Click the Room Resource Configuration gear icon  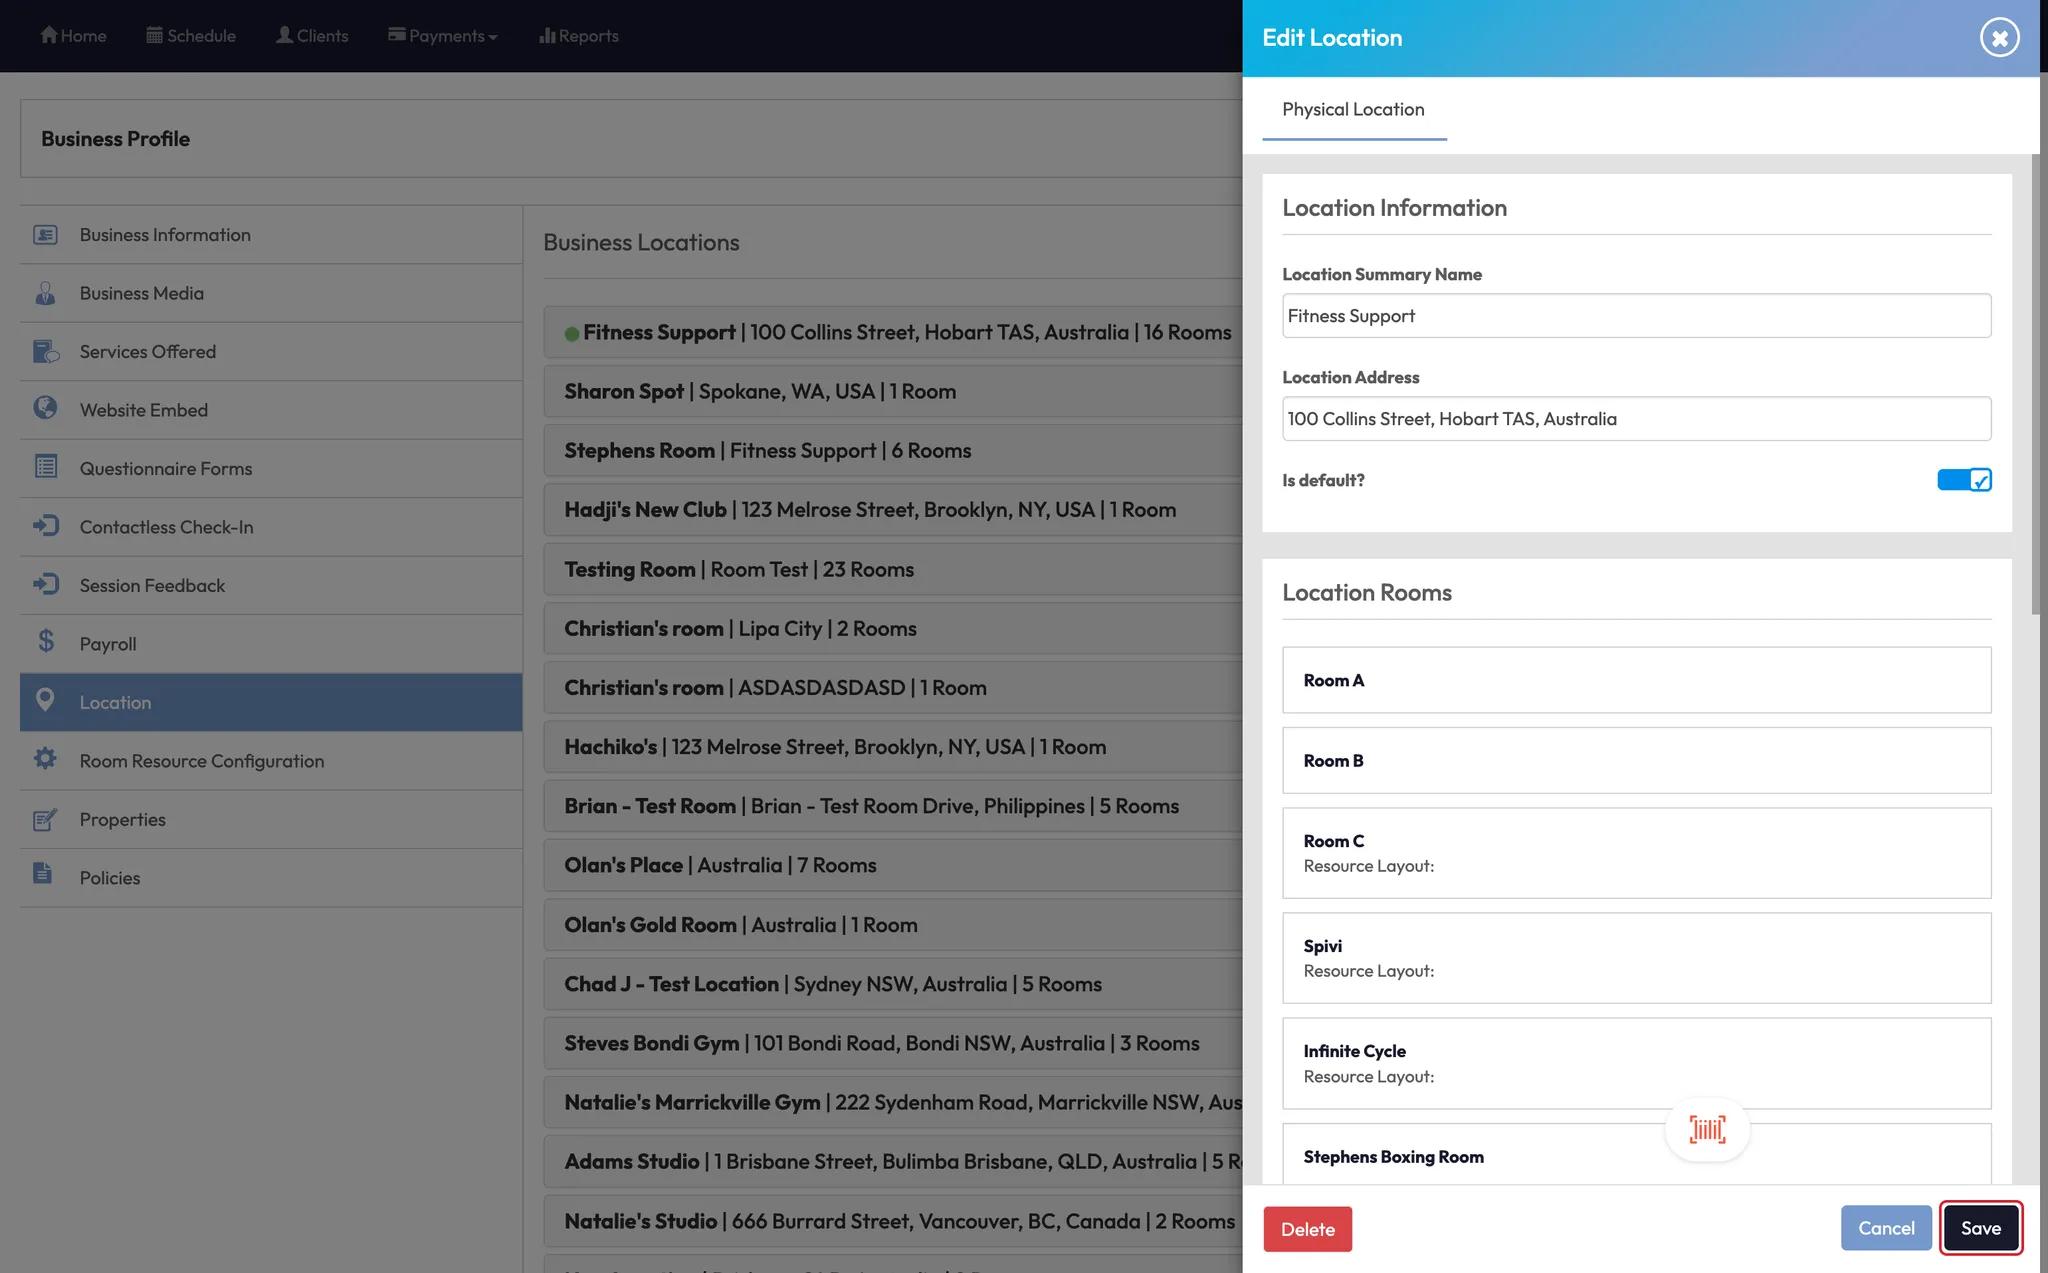pos(45,759)
